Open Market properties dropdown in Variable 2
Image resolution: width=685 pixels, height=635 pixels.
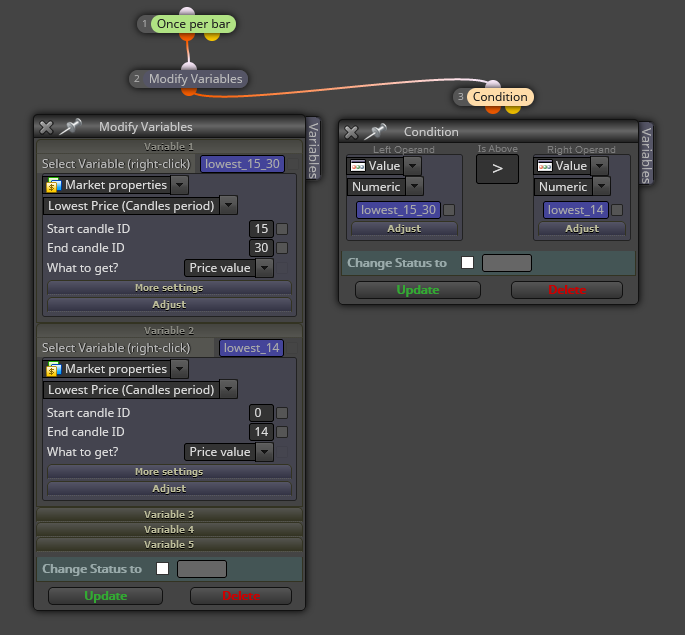[179, 369]
